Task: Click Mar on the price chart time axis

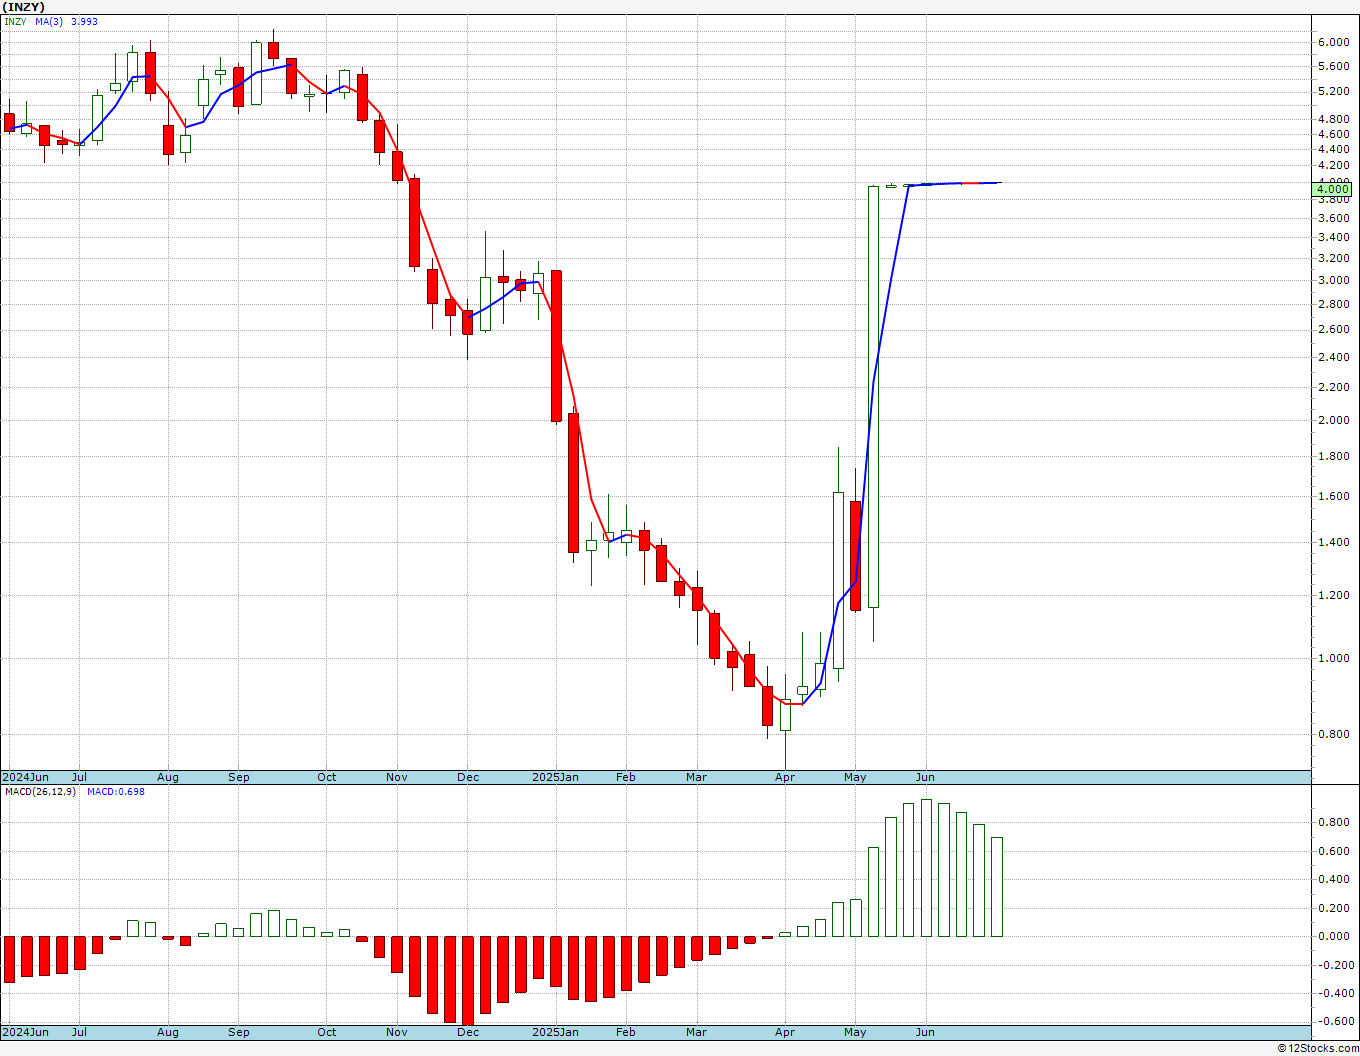Action: pyautogui.click(x=697, y=777)
